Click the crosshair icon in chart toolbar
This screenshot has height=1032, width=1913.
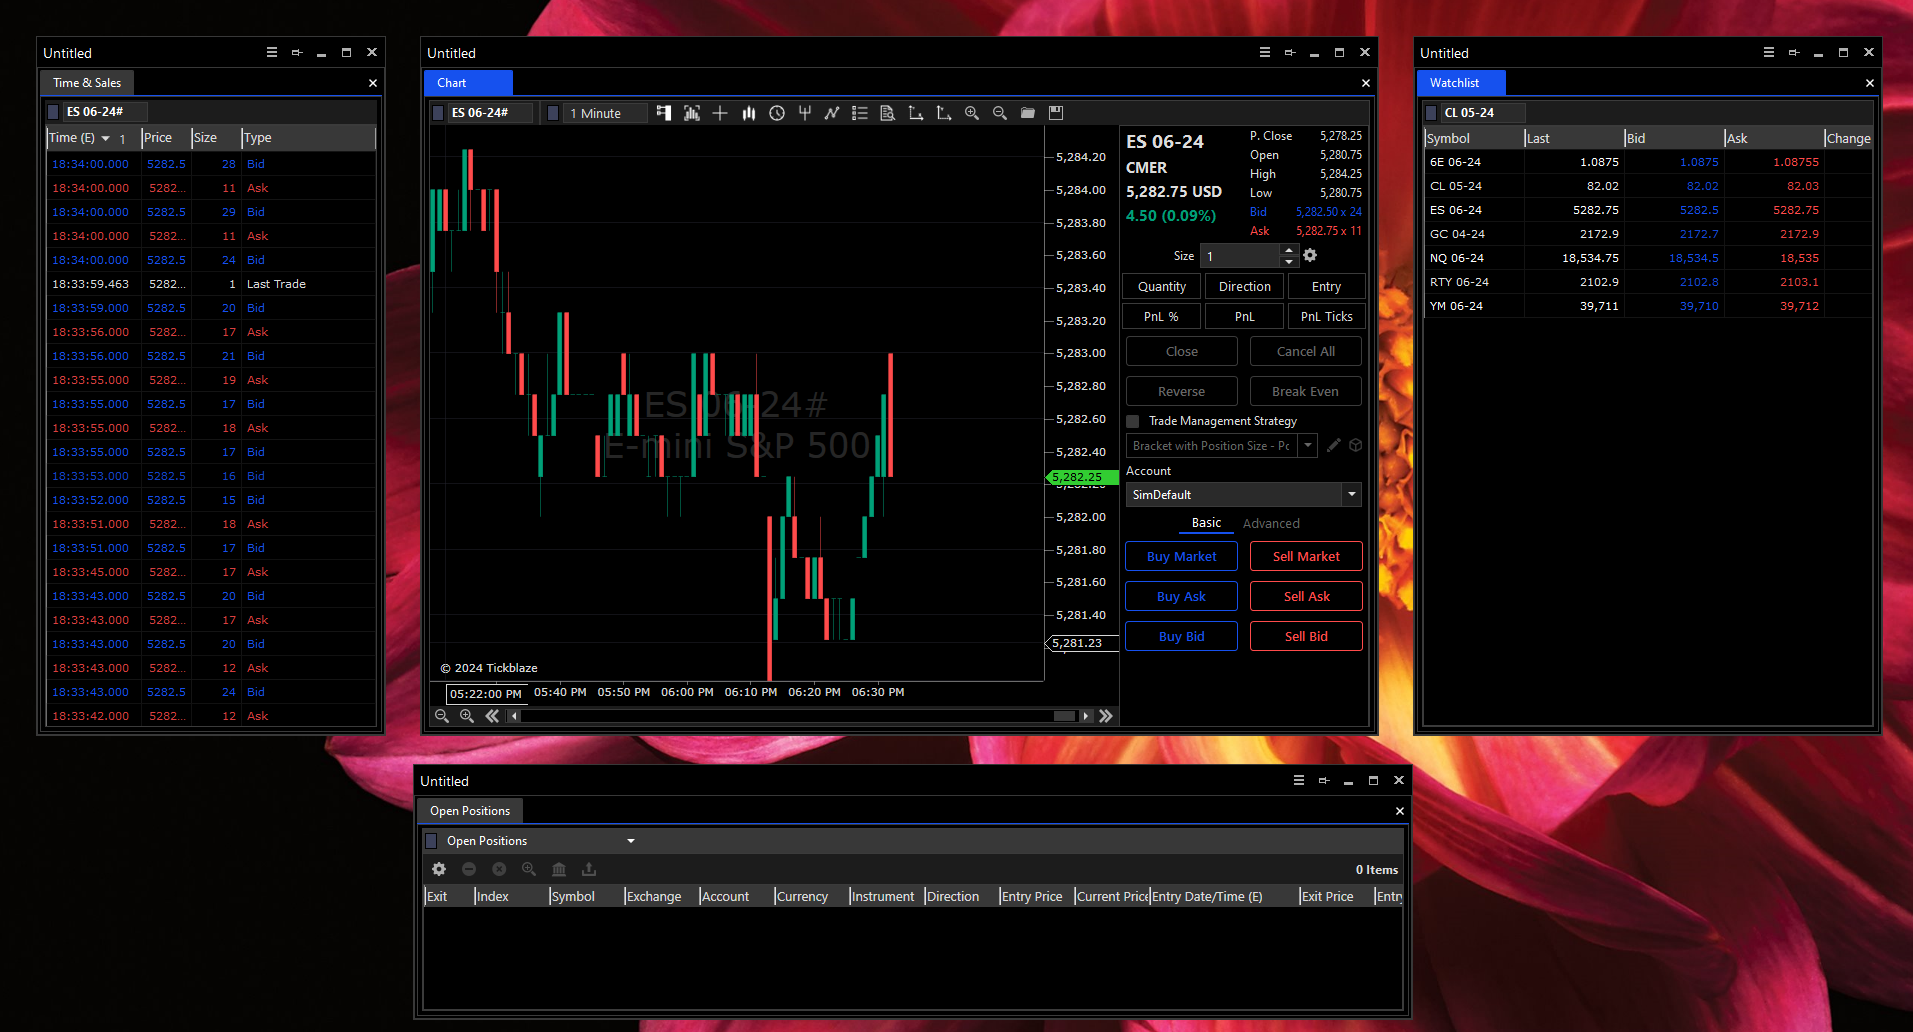720,113
